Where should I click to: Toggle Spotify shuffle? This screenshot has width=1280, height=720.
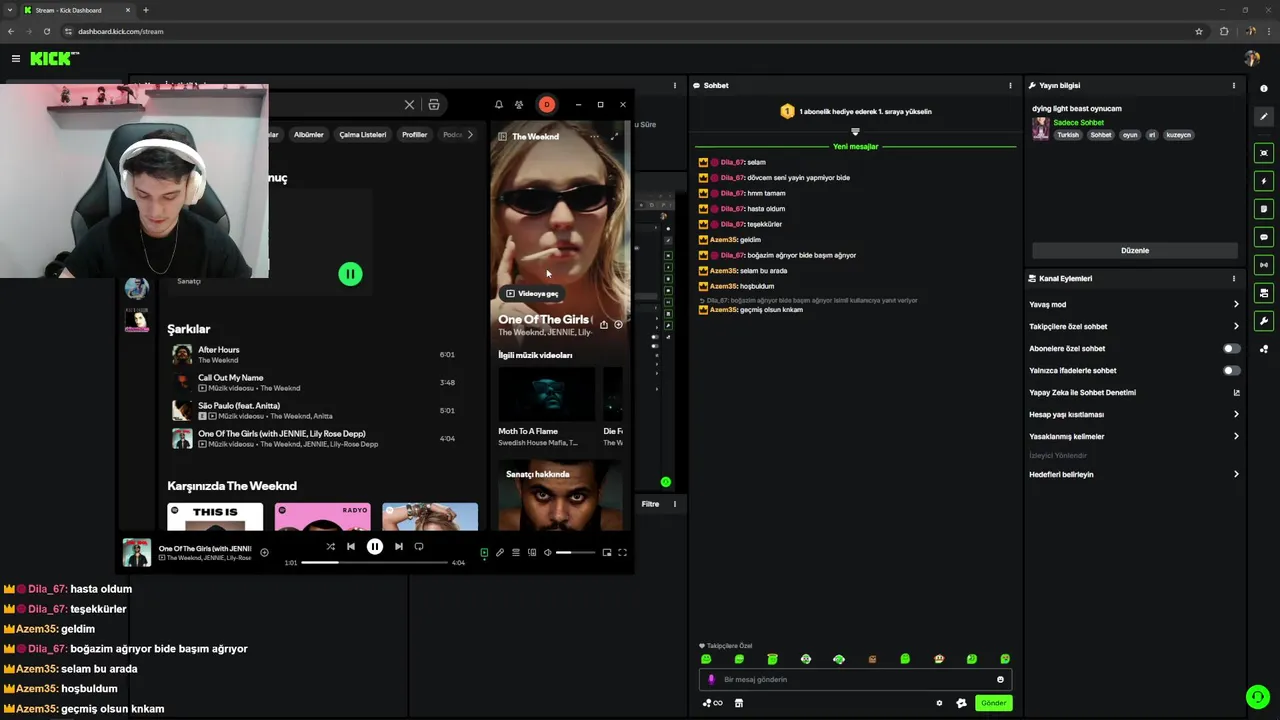tap(330, 546)
